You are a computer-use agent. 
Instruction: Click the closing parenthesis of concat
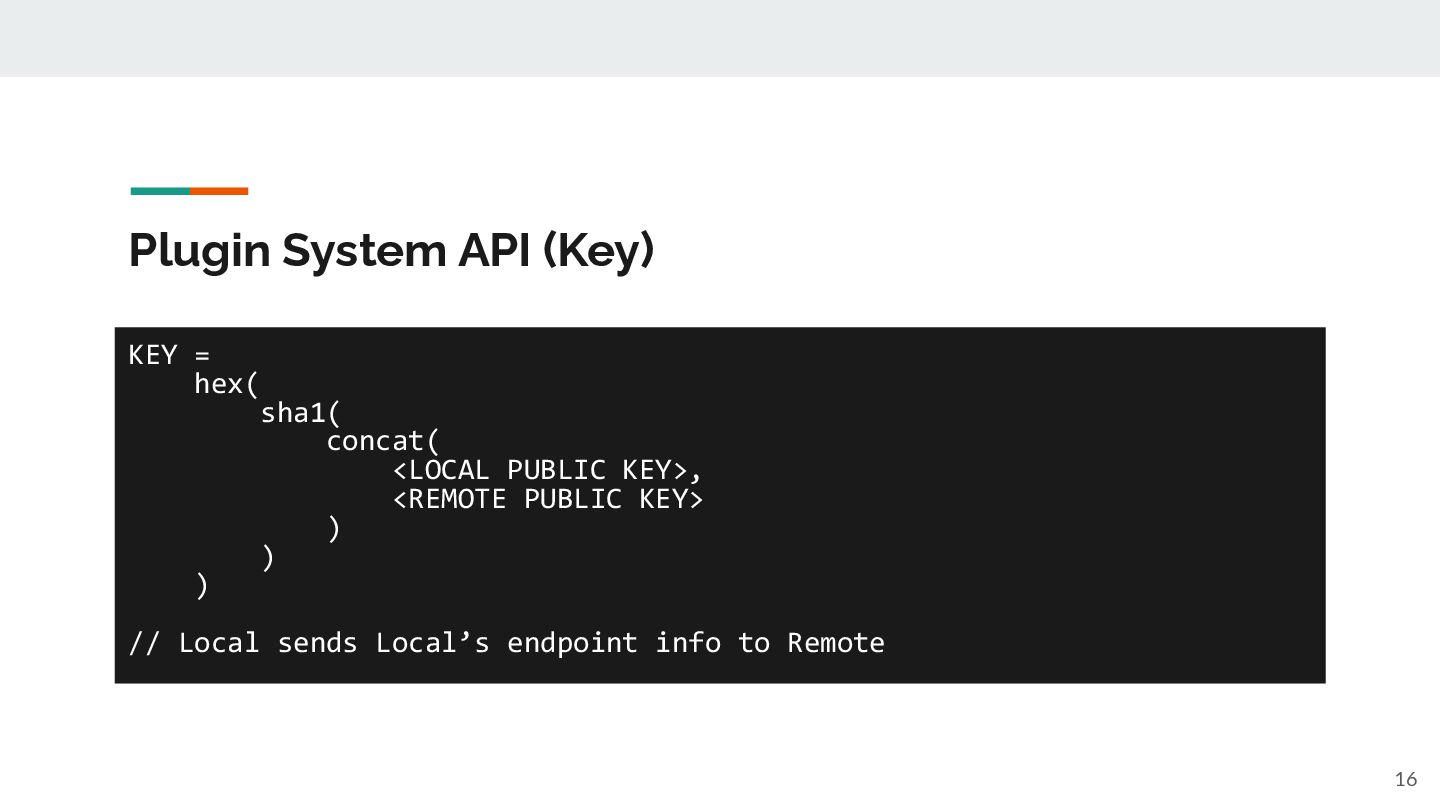(x=334, y=528)
